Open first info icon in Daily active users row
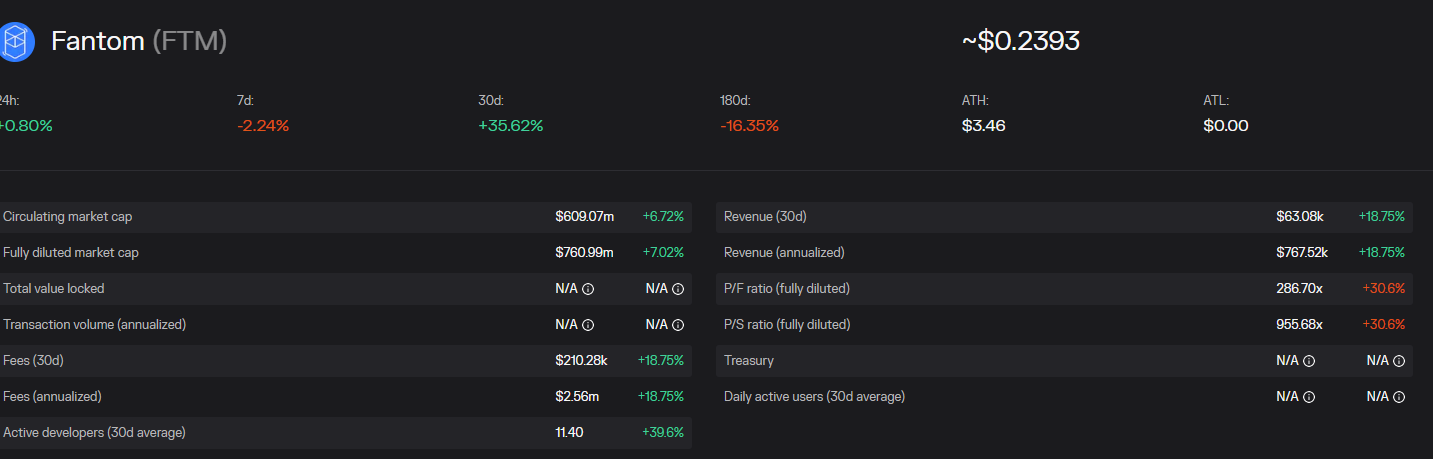Screen dimensions: 1433x459 pyautogui.click(x=1309, y=397)
